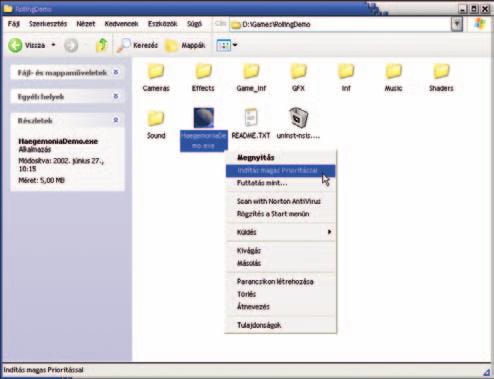494x379 pixels.
Task: Collapse Fájl- és mappaműveletek panel
Action: (116, 72)
